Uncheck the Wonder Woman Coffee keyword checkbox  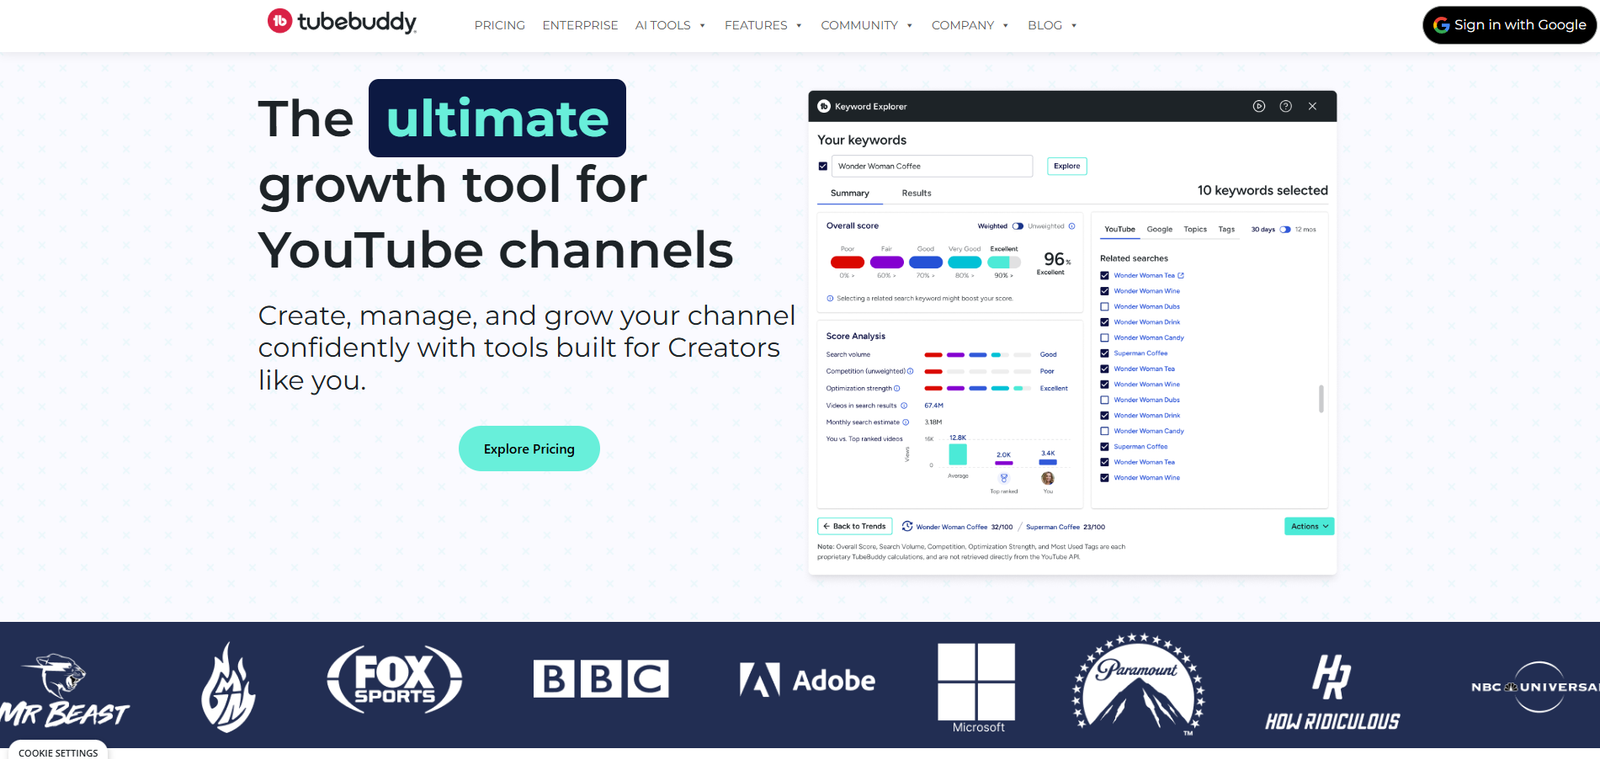[823, 166]
